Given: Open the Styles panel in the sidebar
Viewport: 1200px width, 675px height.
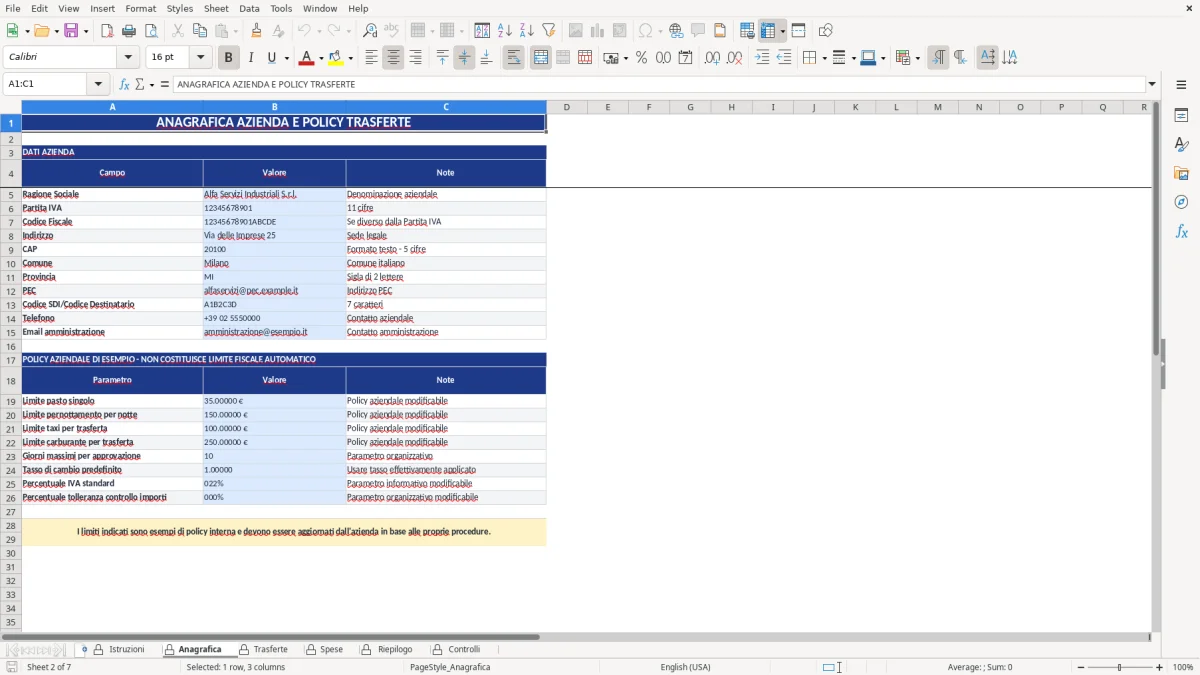Looking at the screenshot, I should point(1181,145).
